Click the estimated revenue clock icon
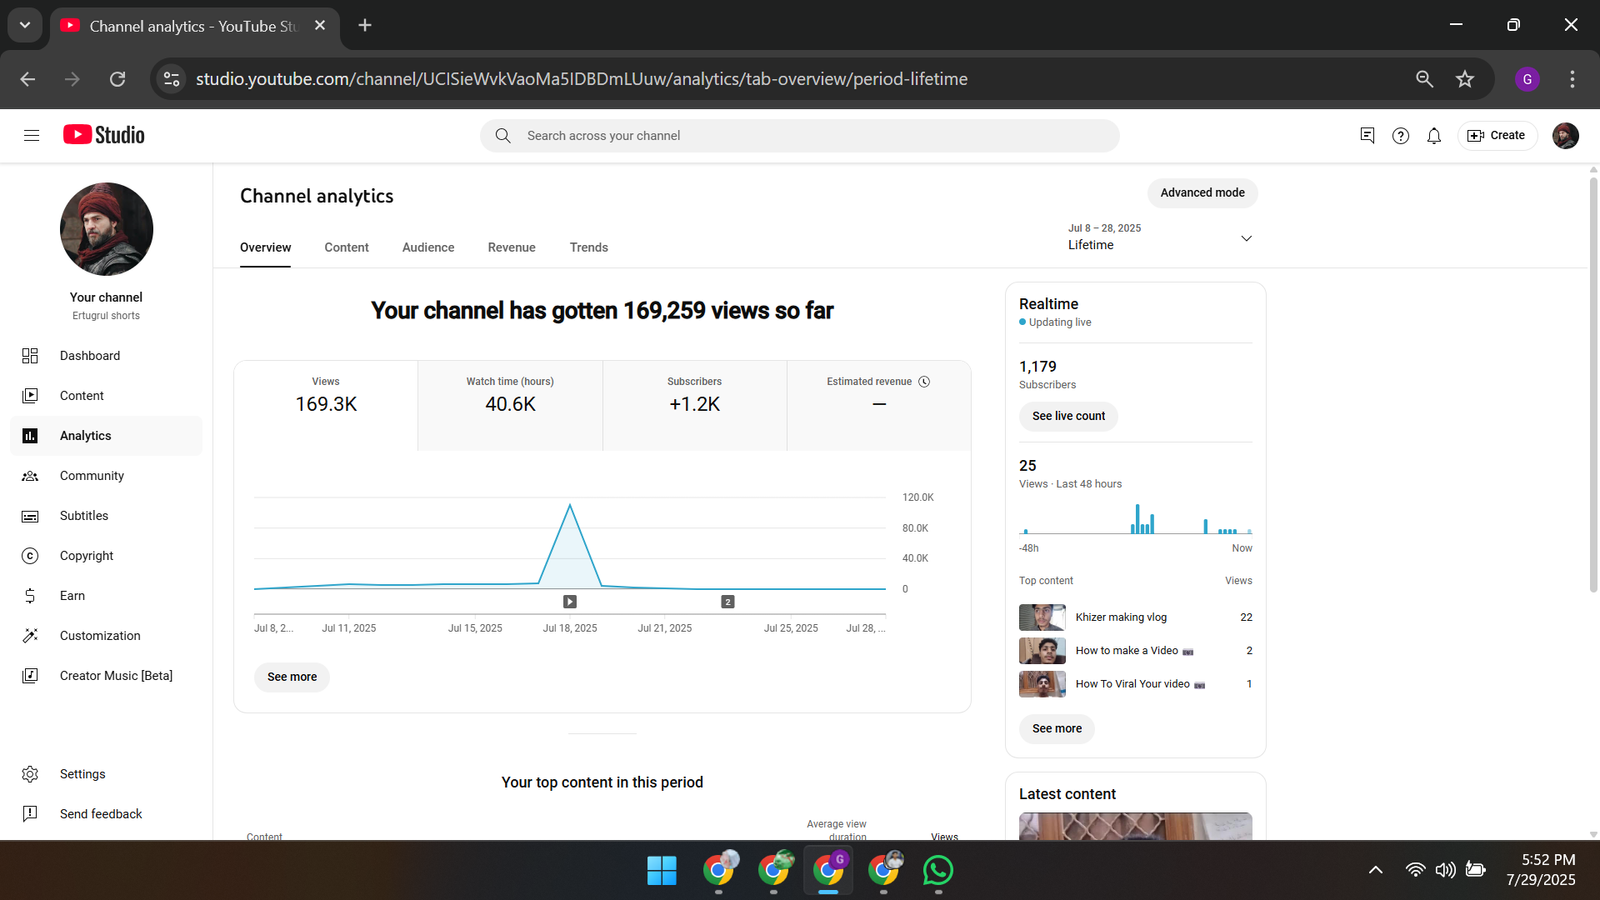Screen dimensions: 1600x900 pyautogui.click(x=924, y=381)
